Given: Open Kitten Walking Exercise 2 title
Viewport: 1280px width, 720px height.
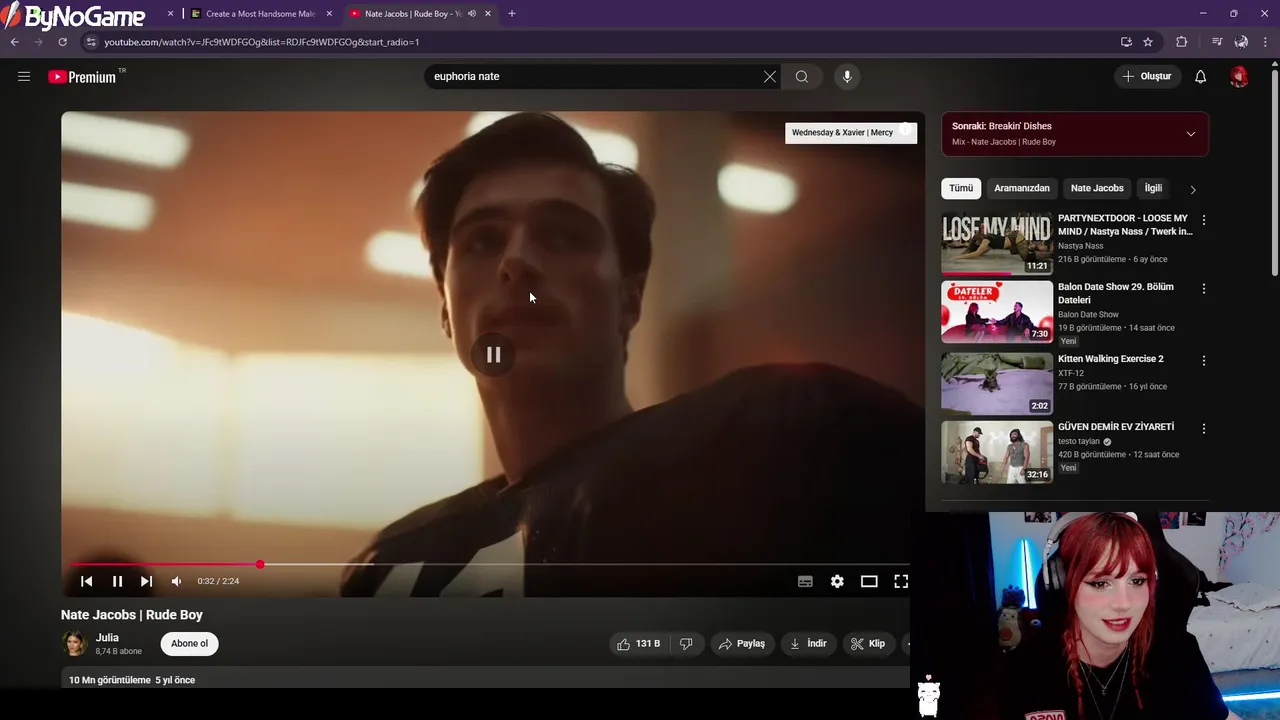Looking at the screenshot, I should (x=1110, y=359).
